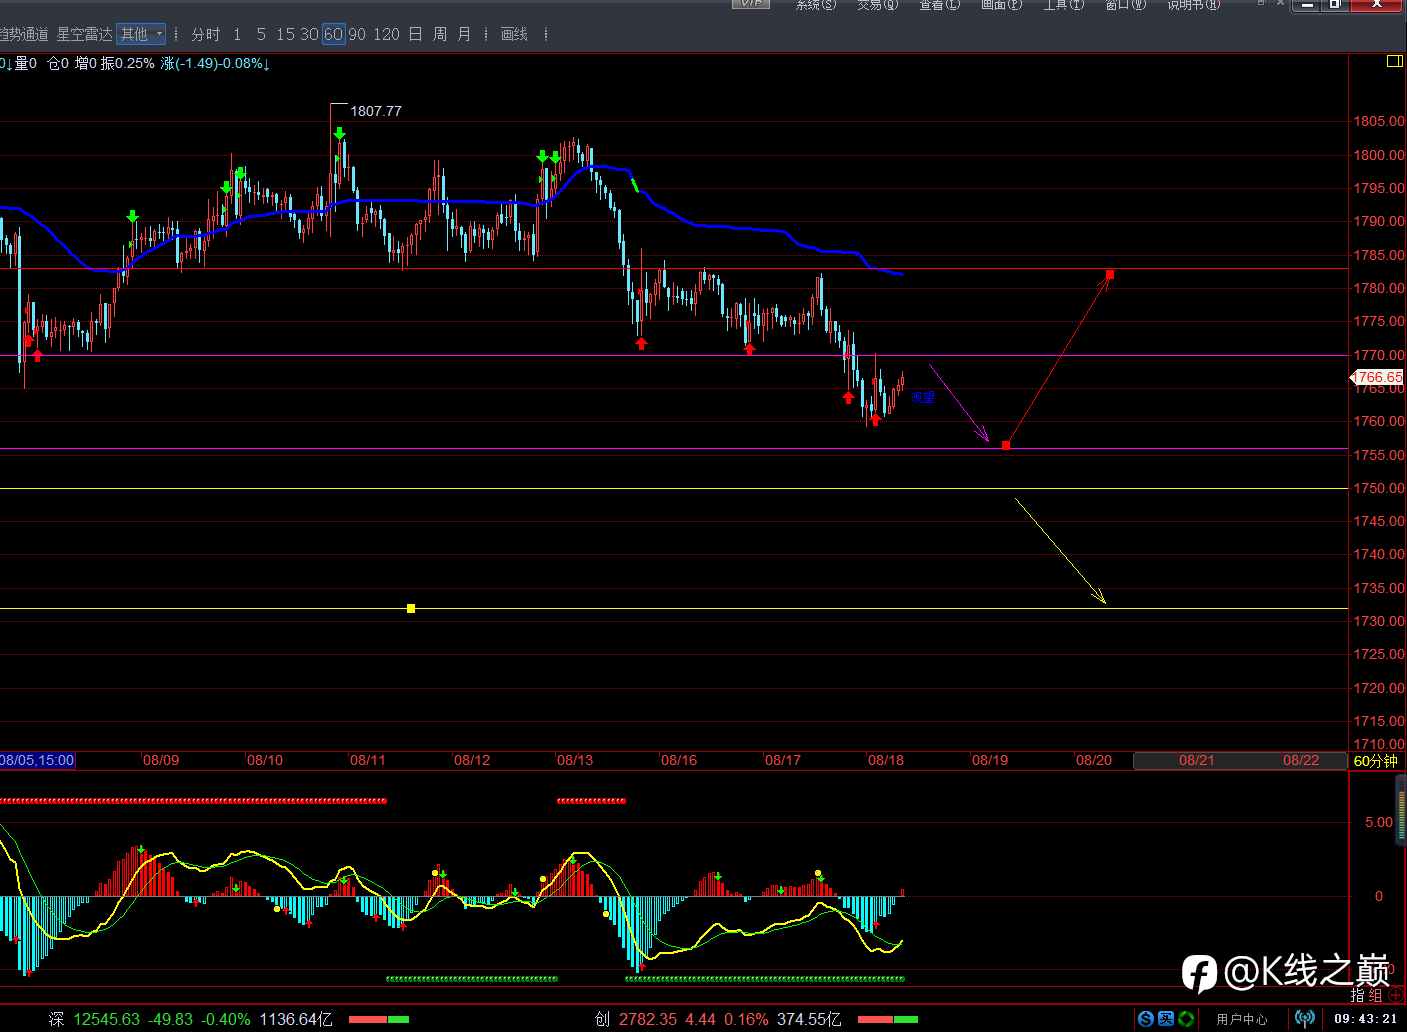Viewport: 1407px width, 1032px height.
Task: Click the VIP badge in title bar
Action: [x=751, y=4]
